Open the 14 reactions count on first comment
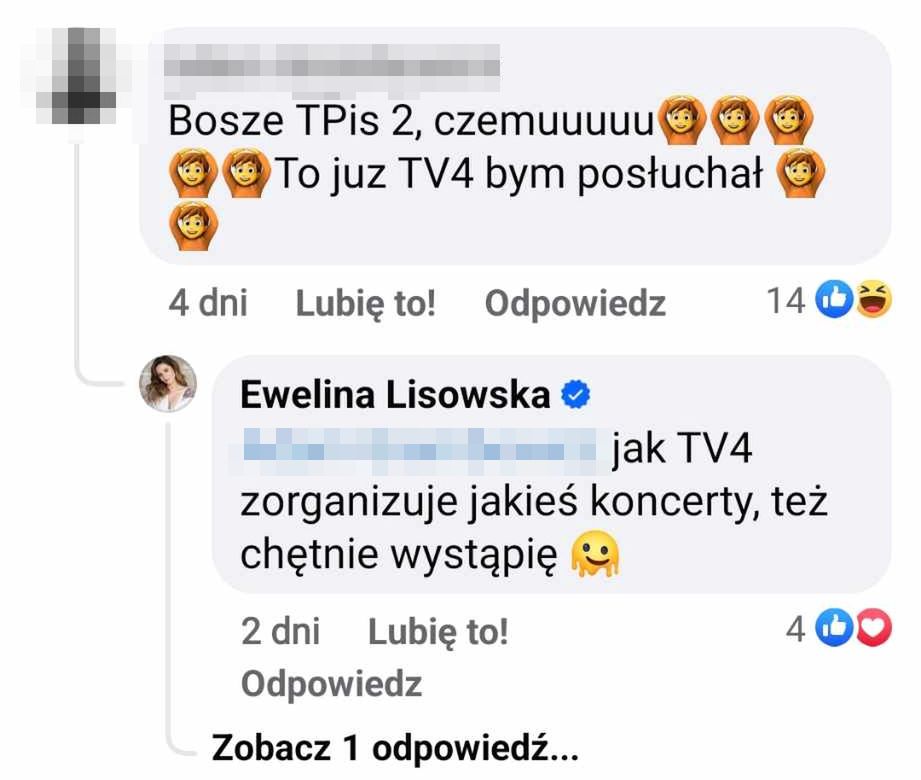 (786, 300)
